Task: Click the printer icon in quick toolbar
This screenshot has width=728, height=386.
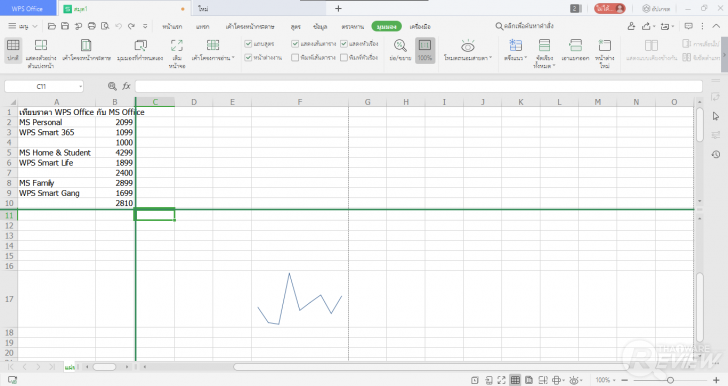Action: point(92,26)
